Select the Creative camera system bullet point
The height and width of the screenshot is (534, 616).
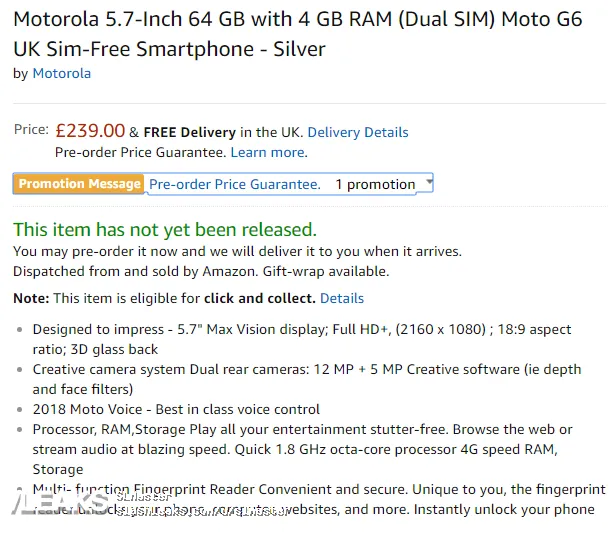click(x=300, y=379)
